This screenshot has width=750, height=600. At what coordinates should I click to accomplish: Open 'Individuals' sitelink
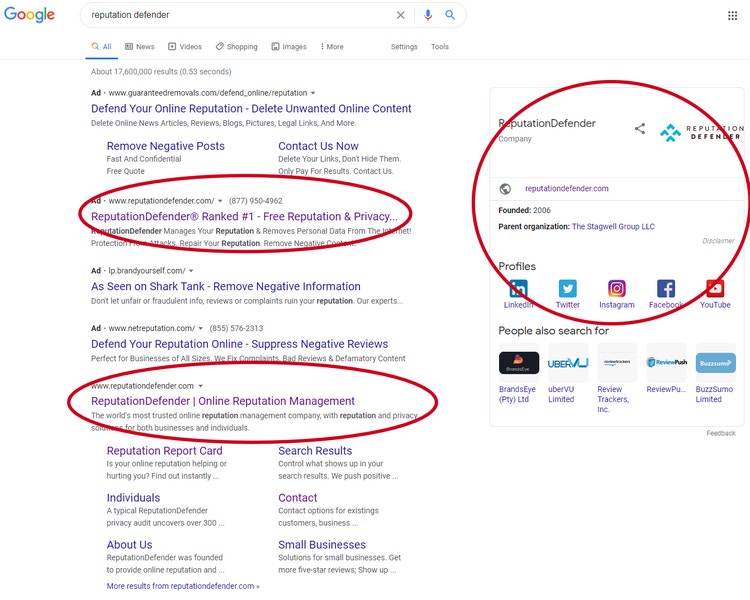(x=133, y=498)
